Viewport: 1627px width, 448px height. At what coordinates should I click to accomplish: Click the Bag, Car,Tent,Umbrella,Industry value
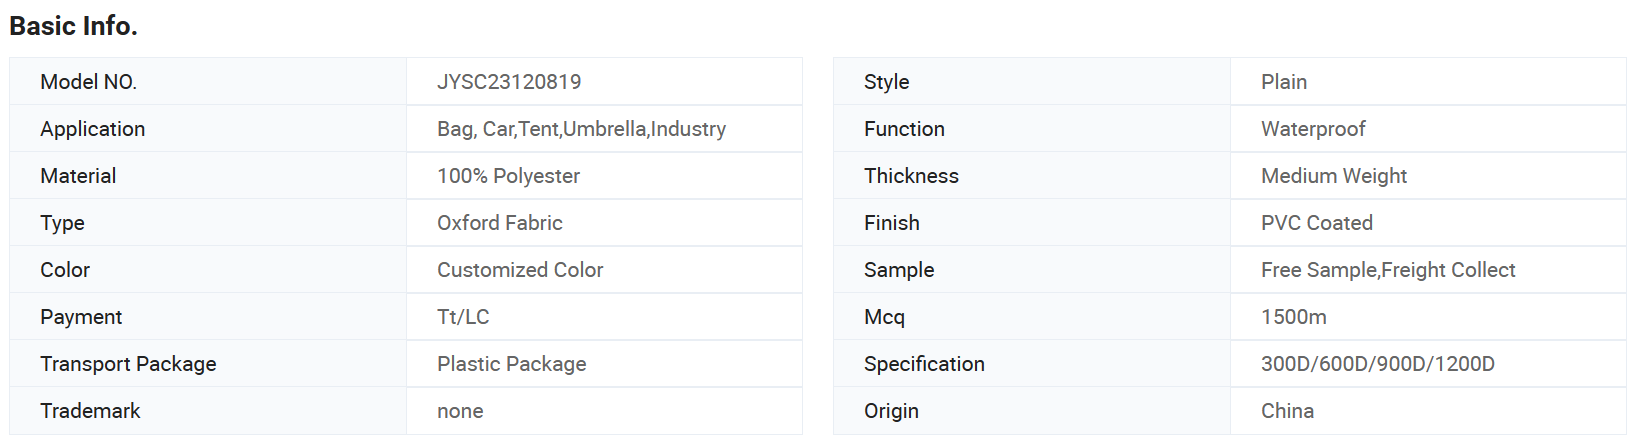coord(581,129)
